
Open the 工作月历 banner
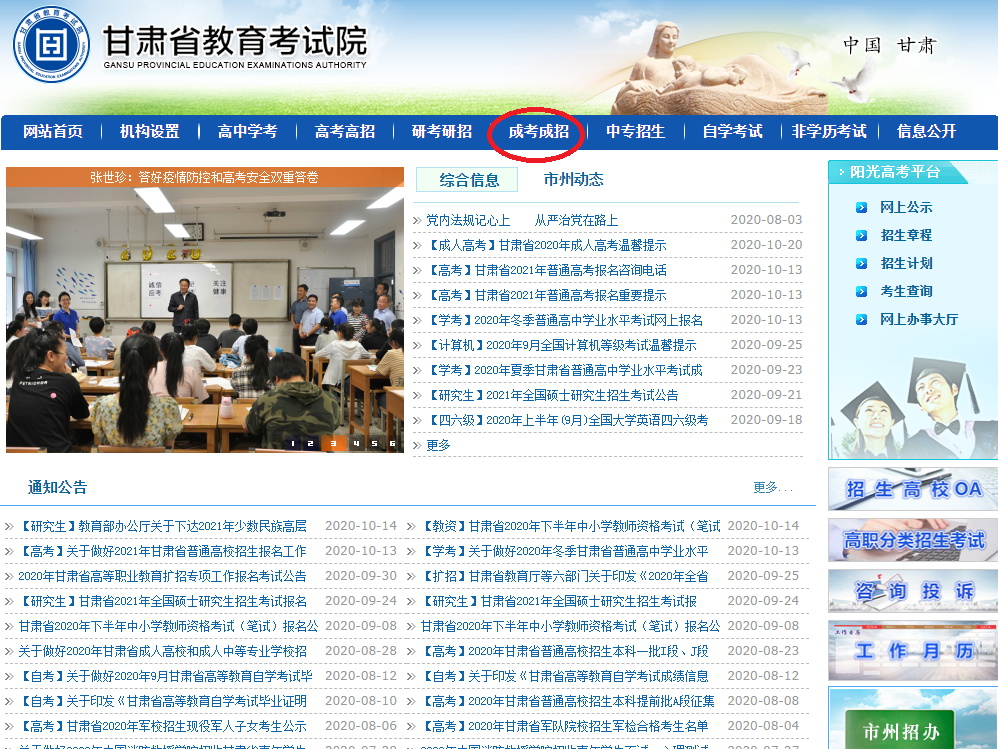click(912, 651)
